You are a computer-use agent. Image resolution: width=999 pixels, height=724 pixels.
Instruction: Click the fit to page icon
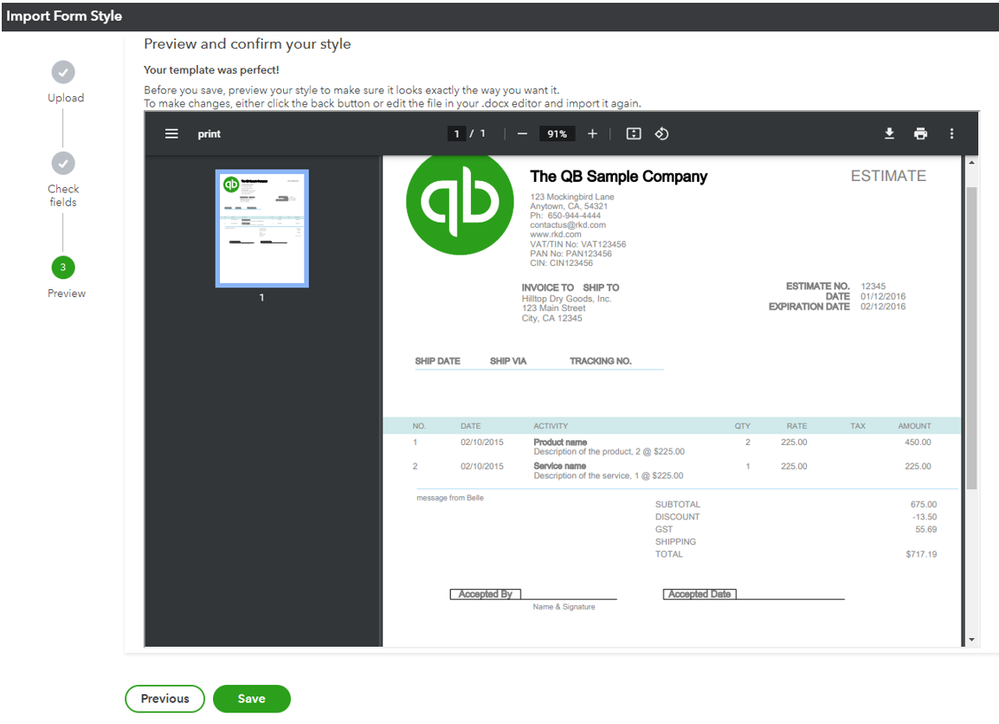633,134
